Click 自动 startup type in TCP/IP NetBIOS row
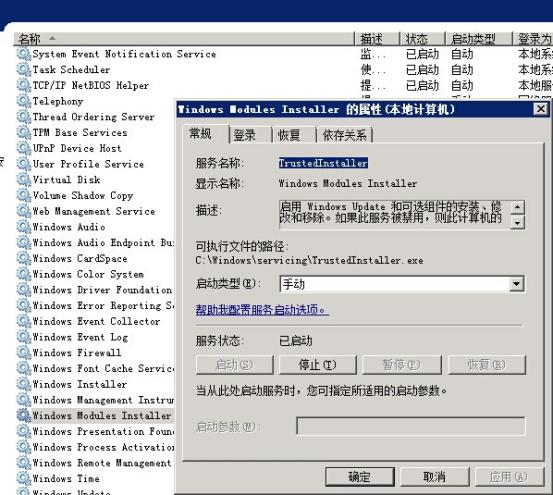The width and height of the screenshot is (553, 495). point(462,86)
